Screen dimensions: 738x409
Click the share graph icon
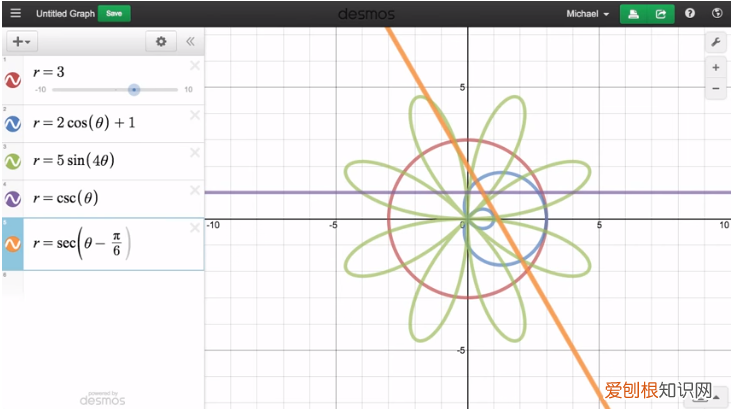[660, 14]
